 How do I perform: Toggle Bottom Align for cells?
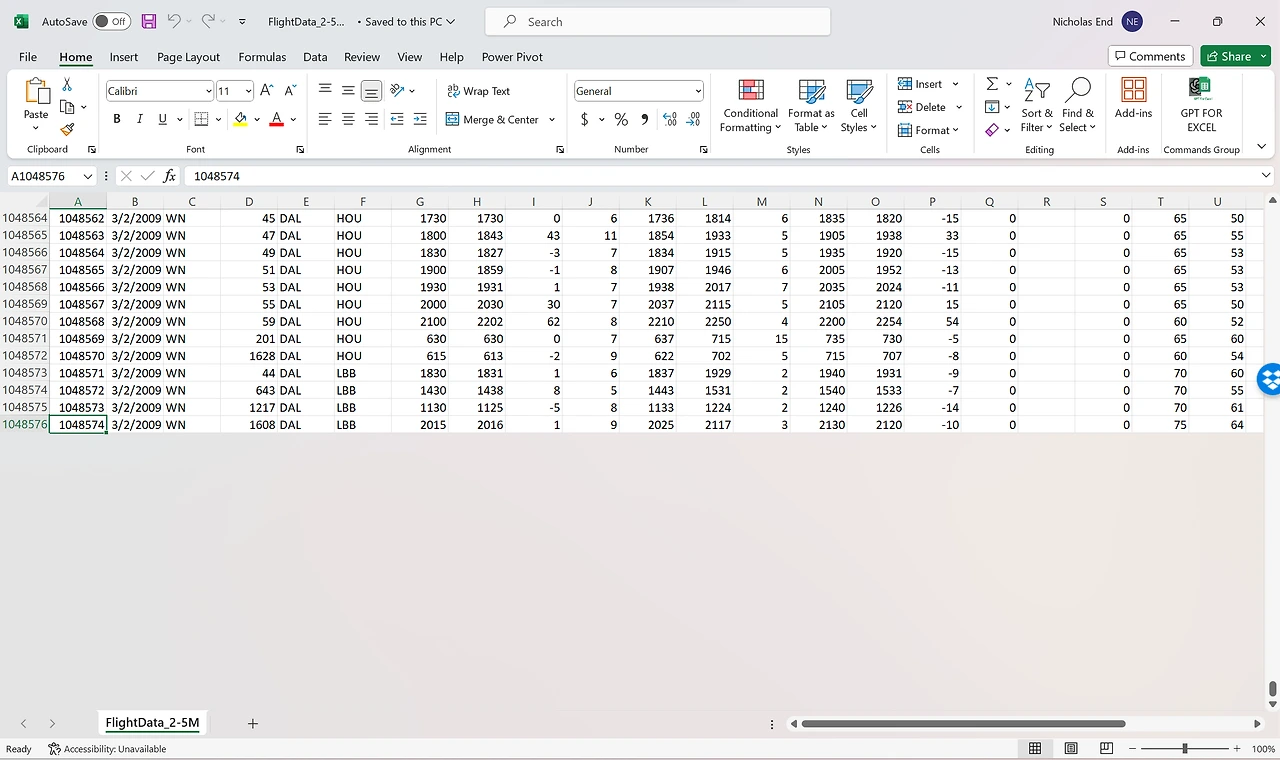click(x=371, y=91)
